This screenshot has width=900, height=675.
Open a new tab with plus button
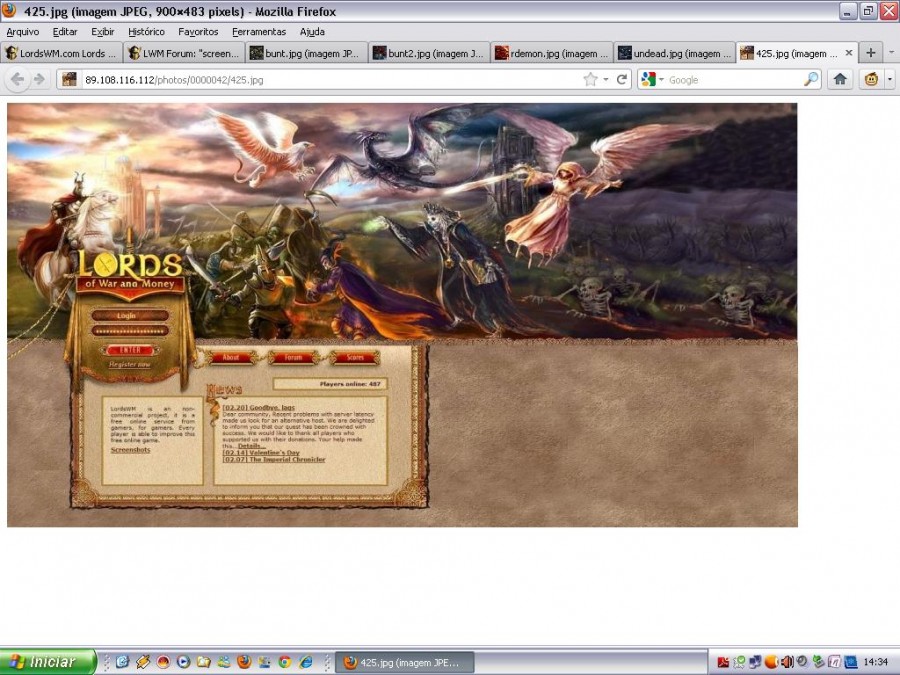(871, 53)
